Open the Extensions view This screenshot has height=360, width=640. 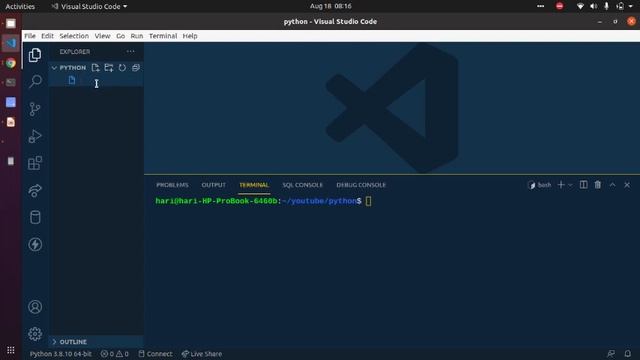(x=35, y=163)
